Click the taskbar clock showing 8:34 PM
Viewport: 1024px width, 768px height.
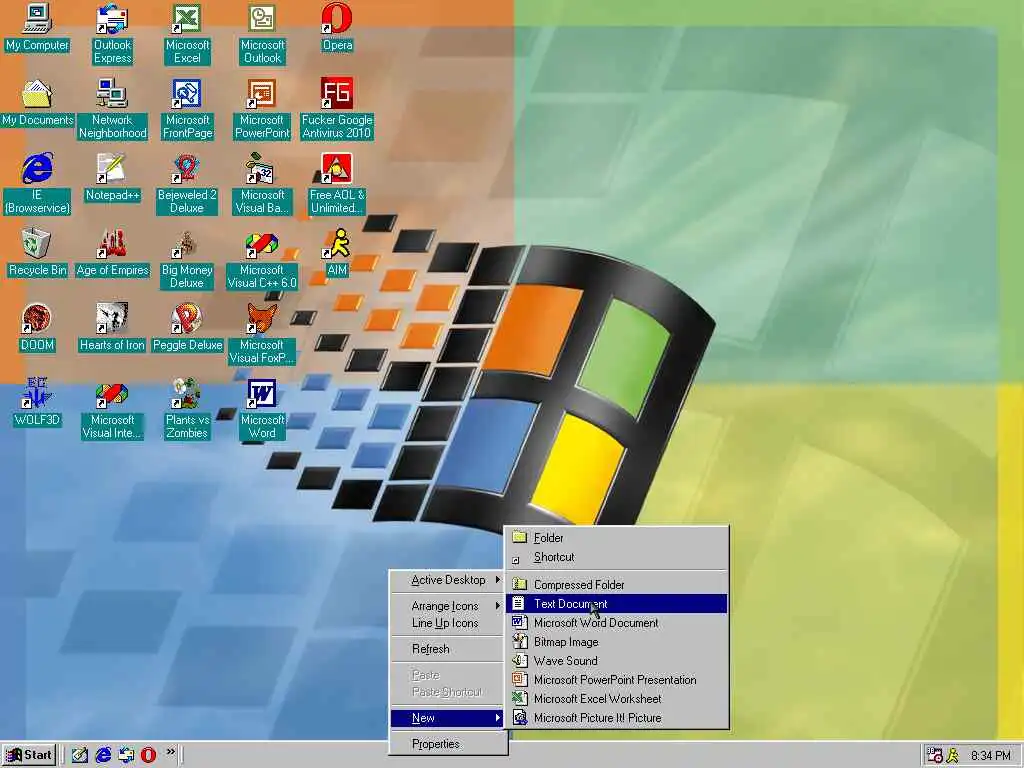click(990, 756)
